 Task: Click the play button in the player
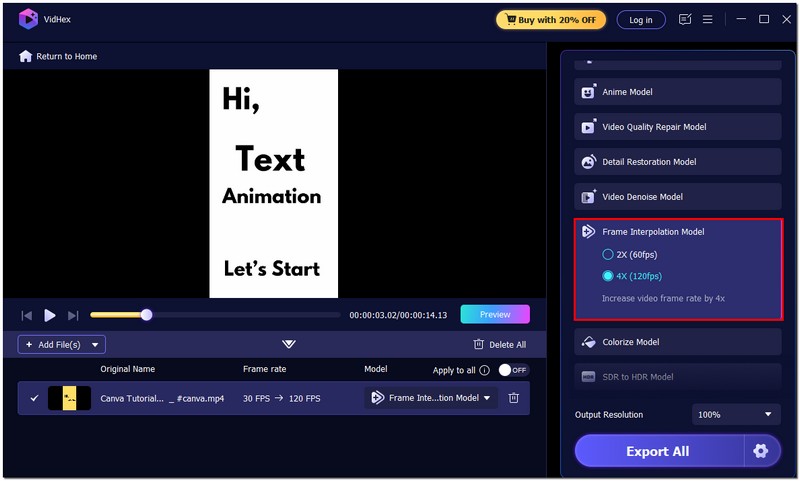tap(50, 315)
